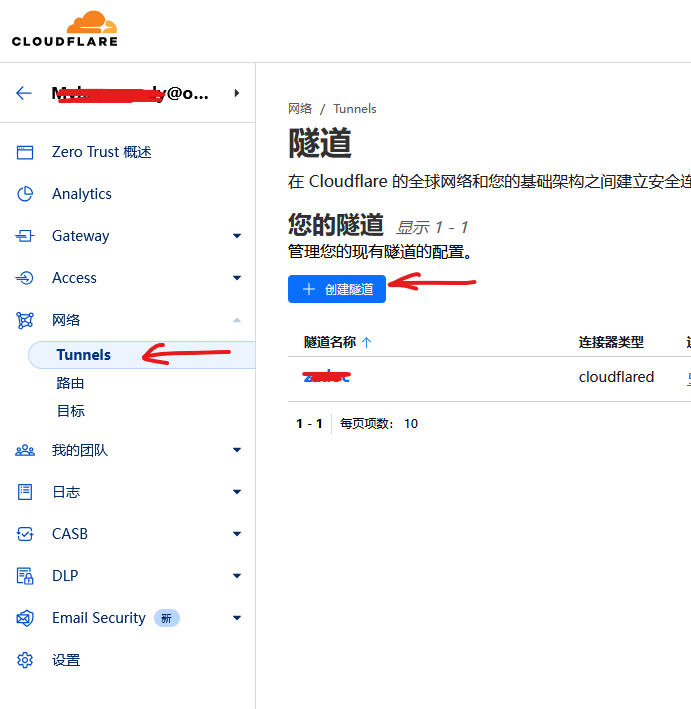Click the Tunnels breadcrumb
This screenshot has width=691, height=709.
[355, 109]
